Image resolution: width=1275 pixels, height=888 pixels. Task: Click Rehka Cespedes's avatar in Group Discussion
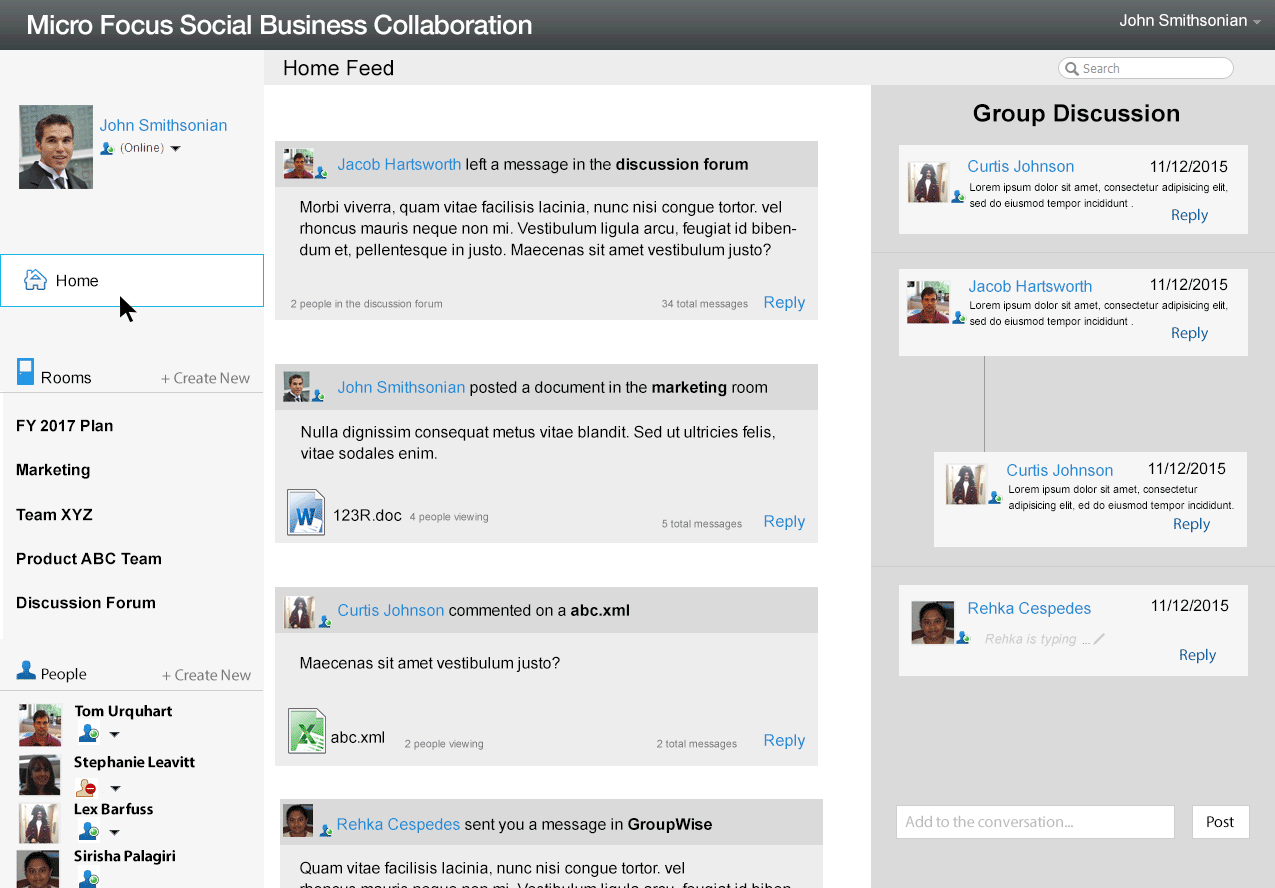coord(933,622)
